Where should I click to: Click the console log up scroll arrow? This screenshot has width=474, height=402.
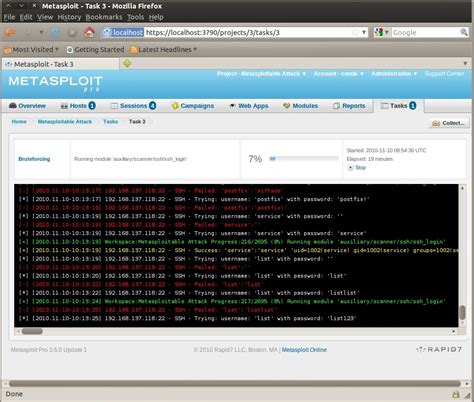462,188
